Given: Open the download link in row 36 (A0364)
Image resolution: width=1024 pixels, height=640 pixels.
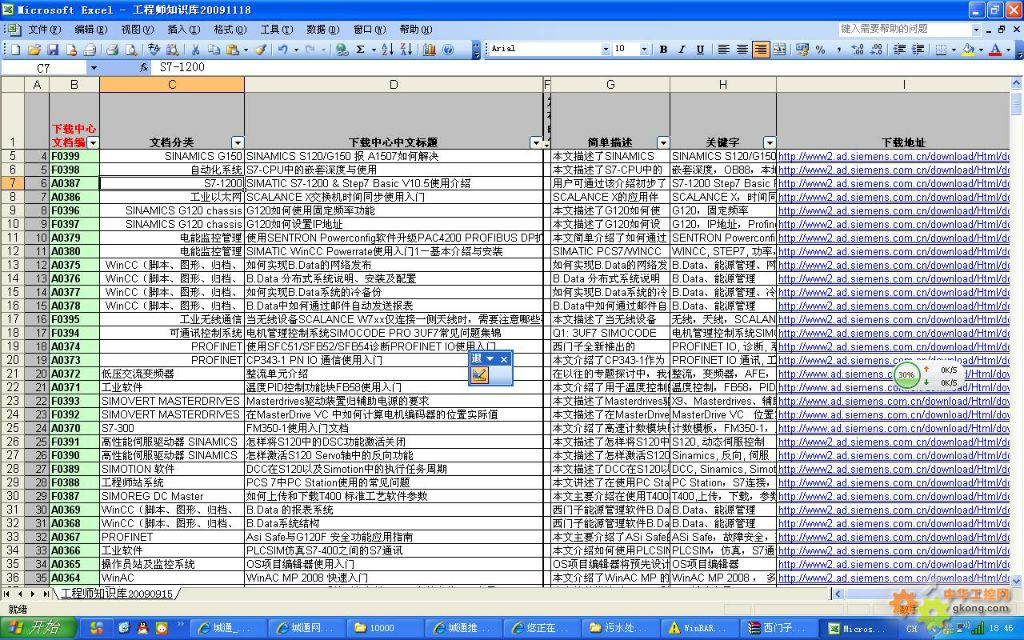Looking at the screenshot, I should click(x=893, y=578).
